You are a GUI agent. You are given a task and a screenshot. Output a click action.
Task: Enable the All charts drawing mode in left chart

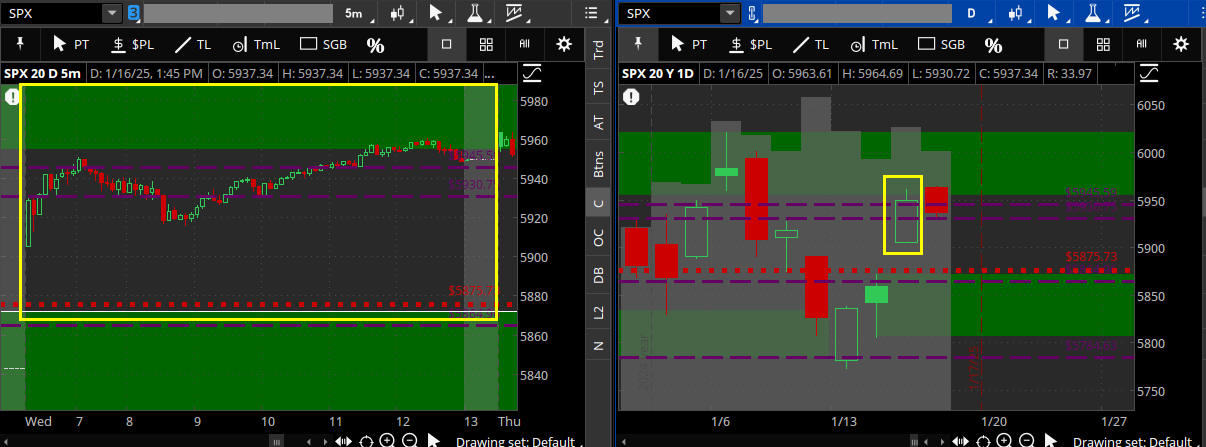(x=524, y=45)
